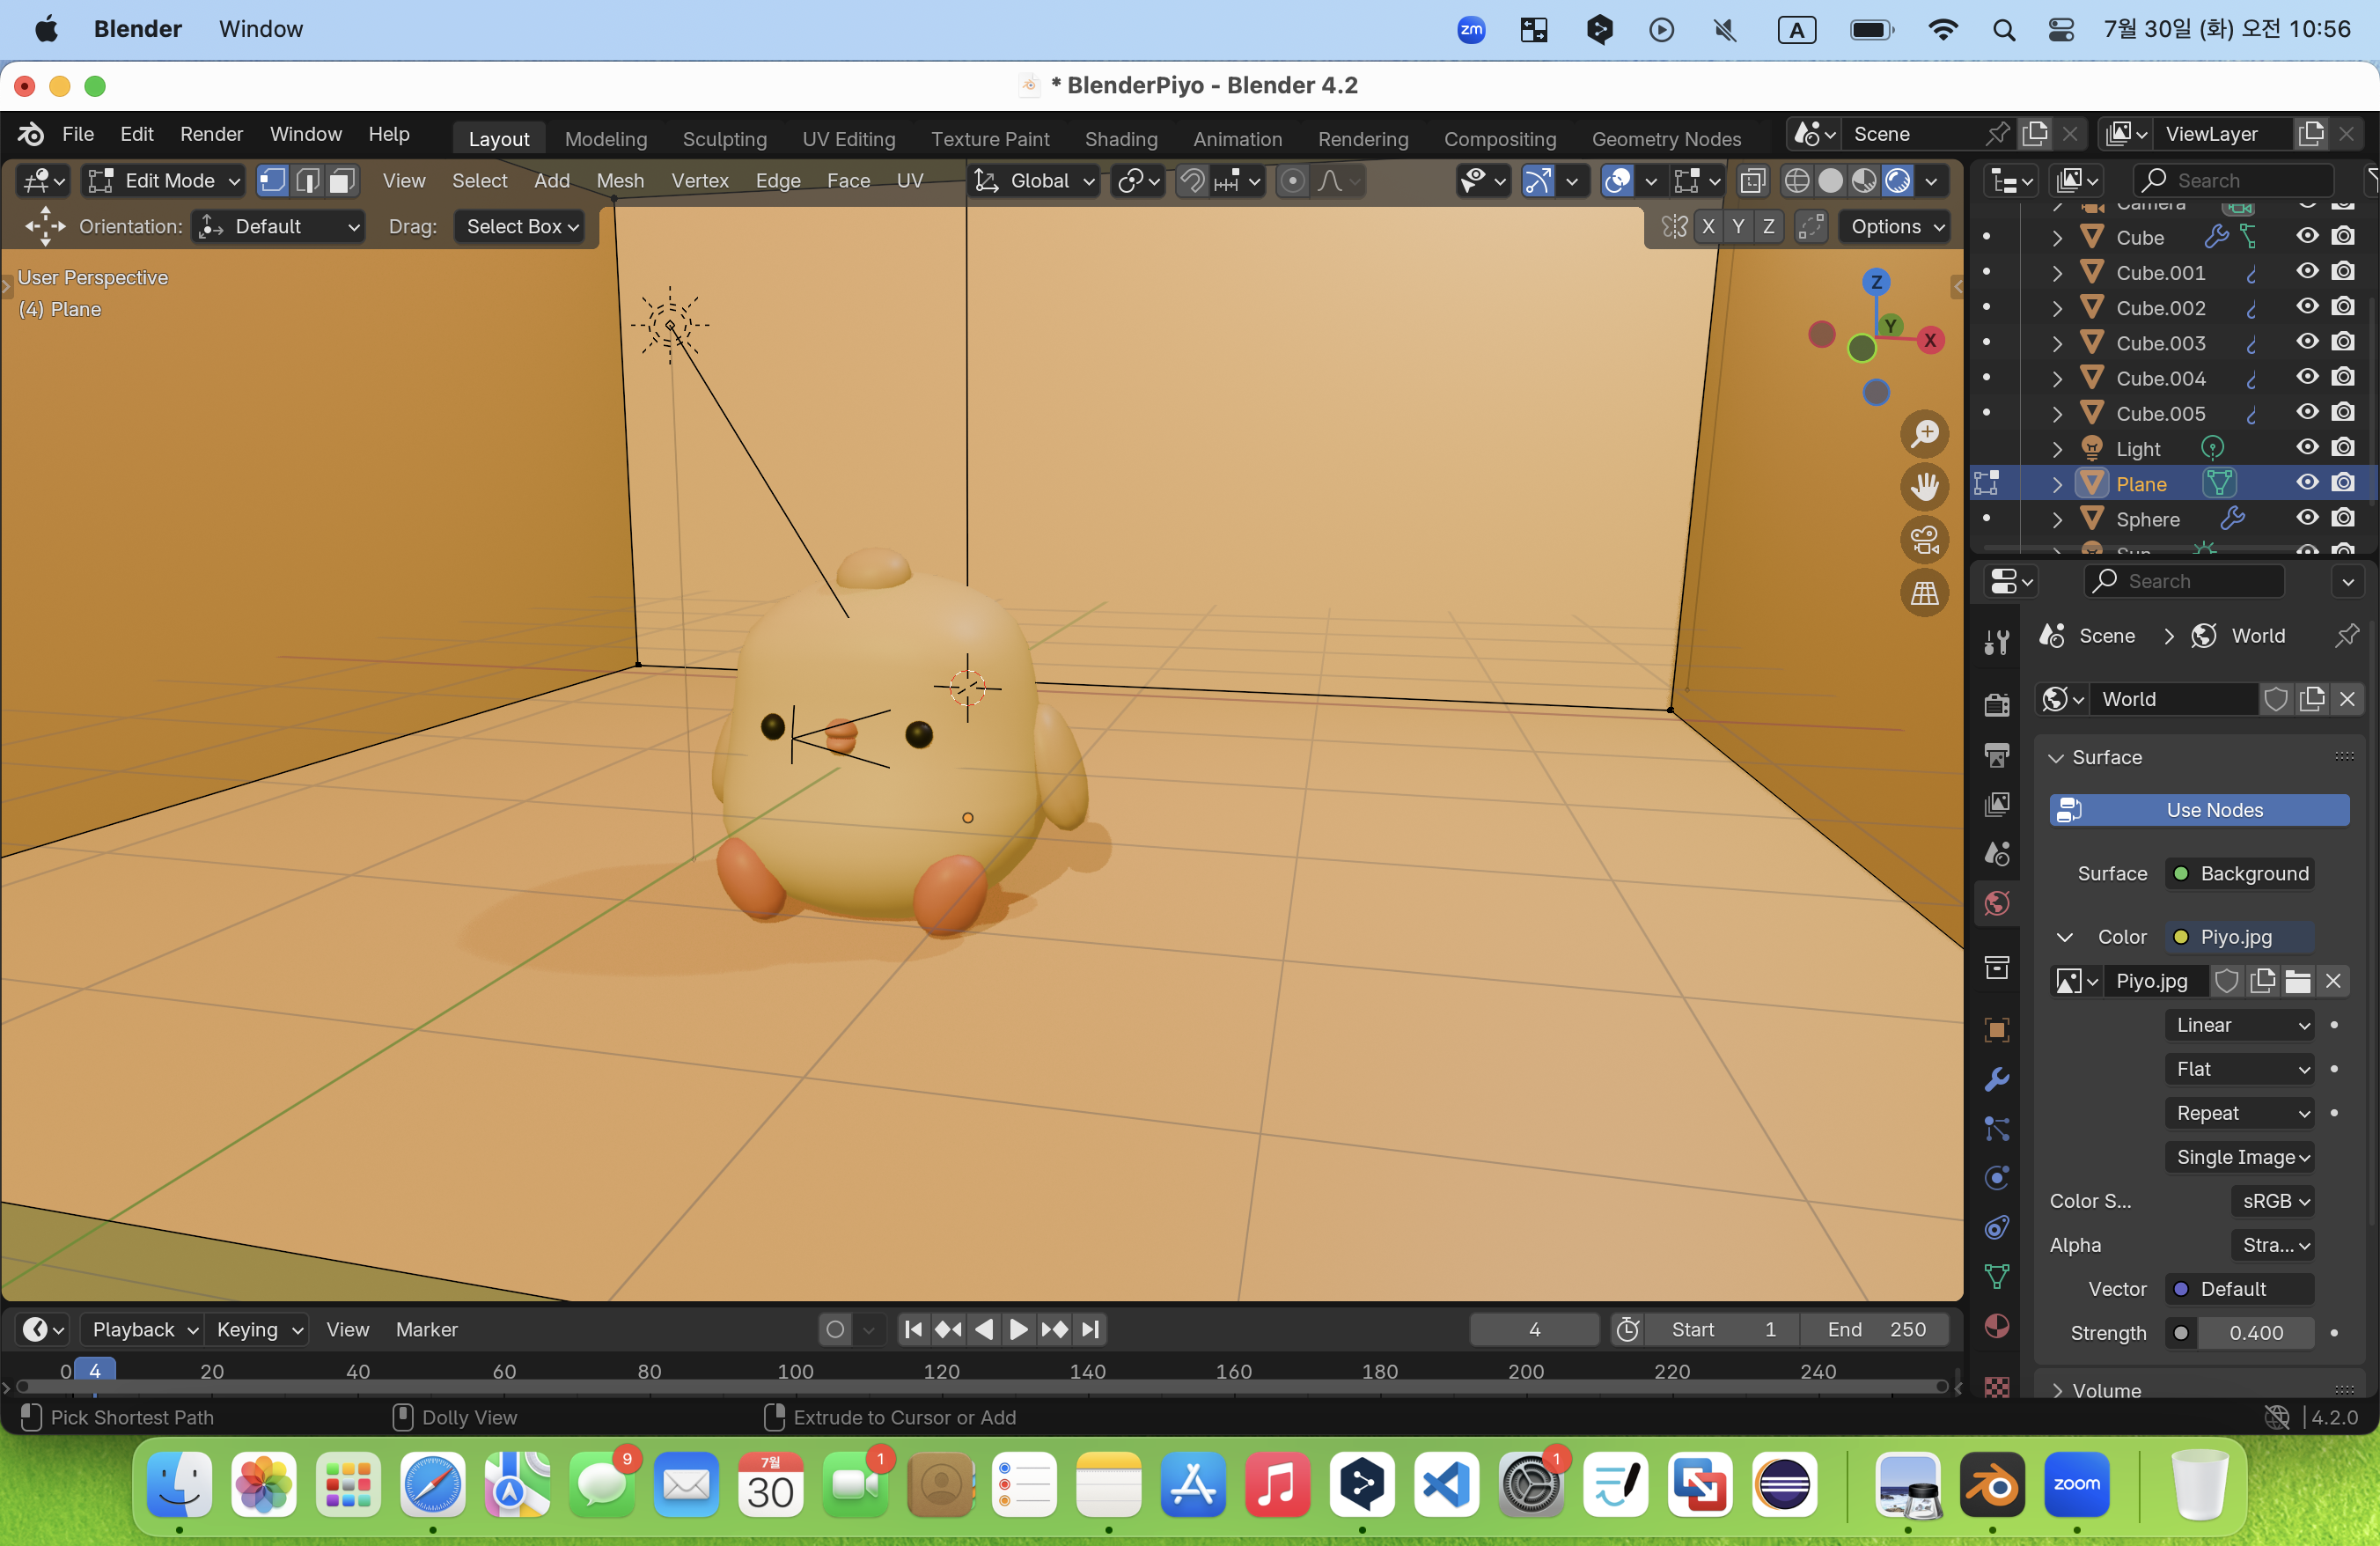Switch to the Shading workspace tab
Image resolution: width=2380 pixels, height=1546 pixels.
point(1120,139)
